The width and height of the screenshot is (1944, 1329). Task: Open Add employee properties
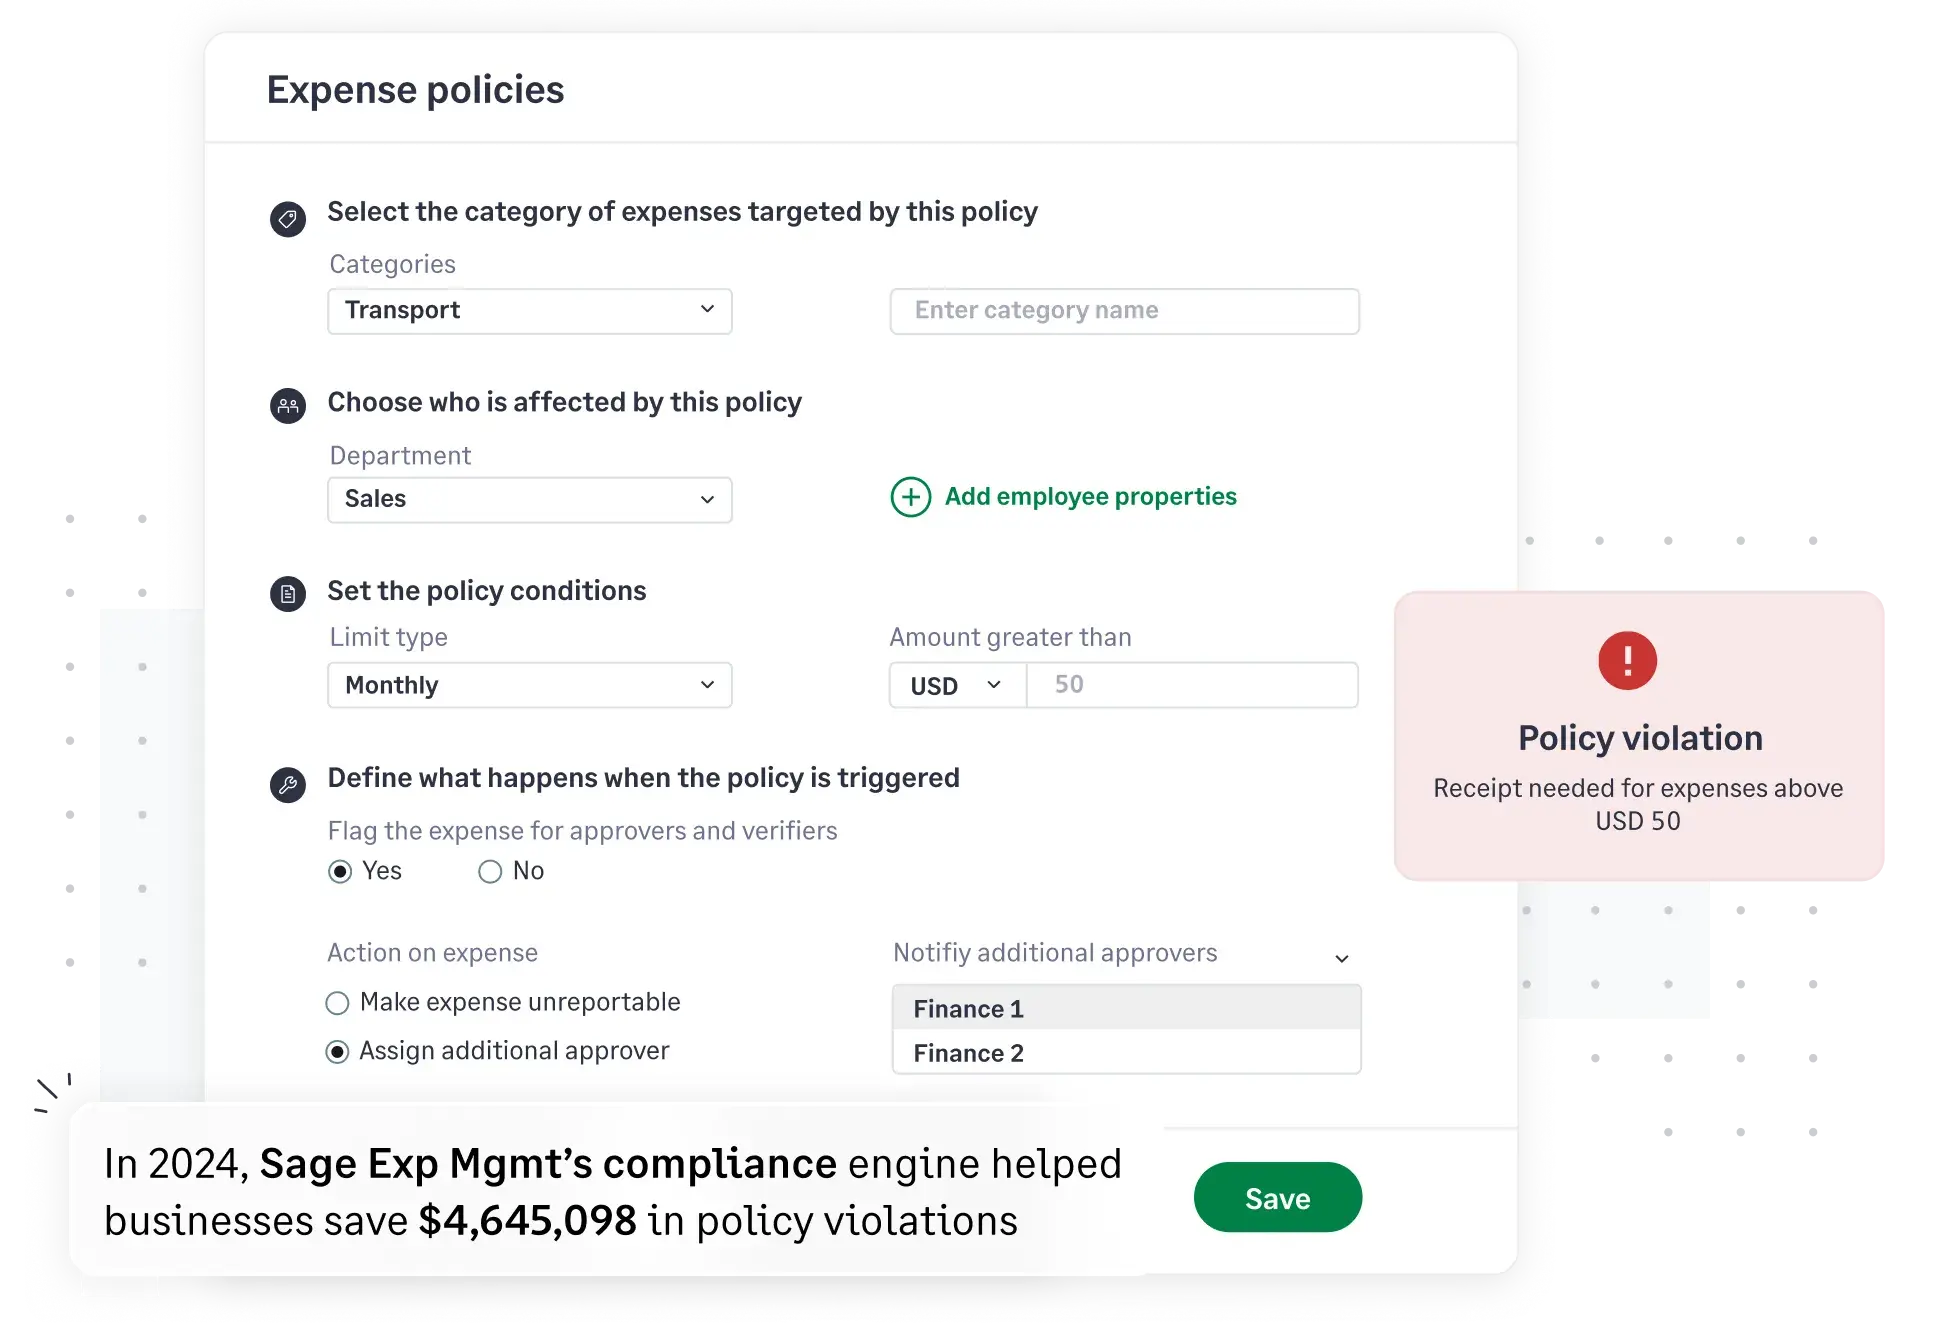click(1090, 496)
